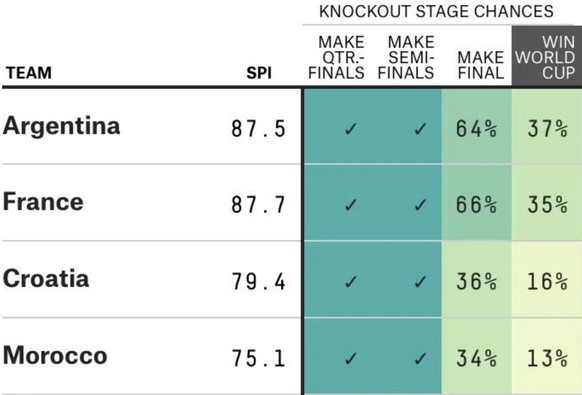Viewport: 582px width, 395px height.
Task: Select the Make Qtr.-Finals column header
Action: (x=336, y=57)
